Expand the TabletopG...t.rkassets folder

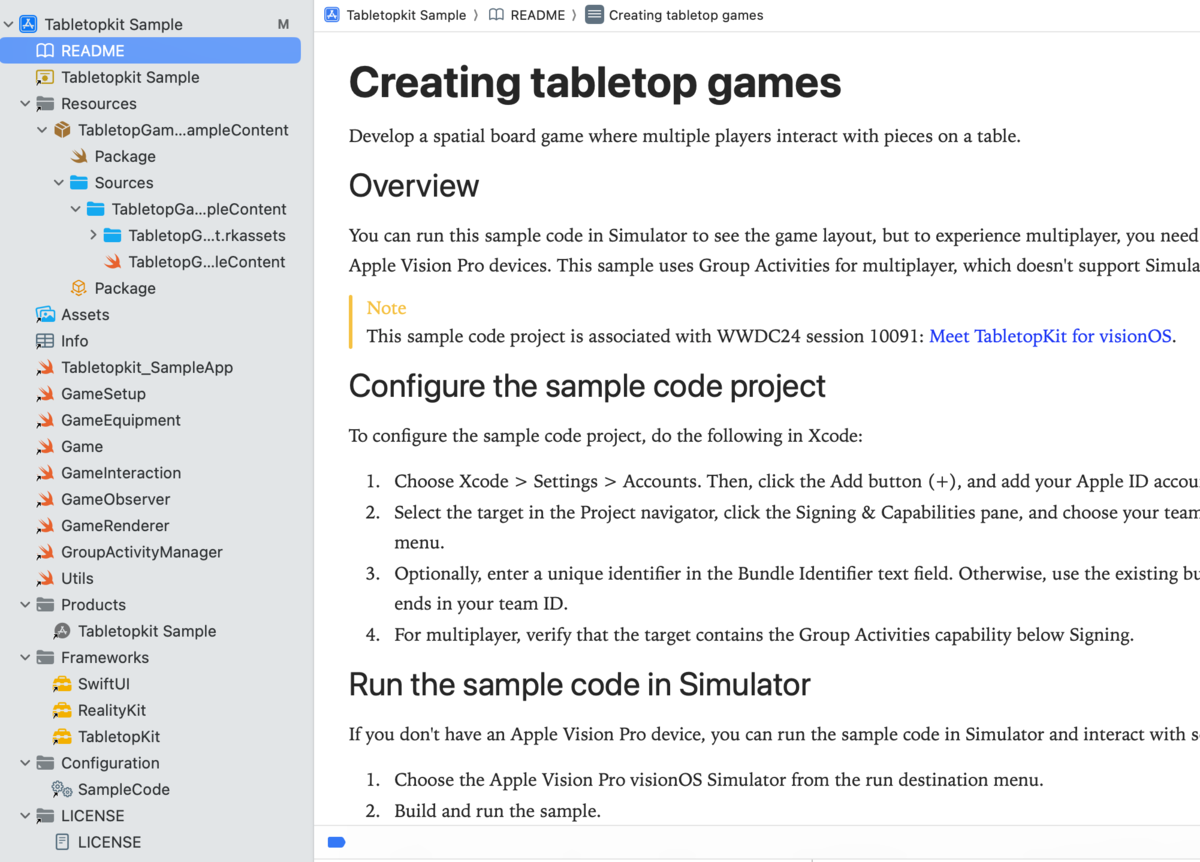pyautogui.click(x=93, y=236)
